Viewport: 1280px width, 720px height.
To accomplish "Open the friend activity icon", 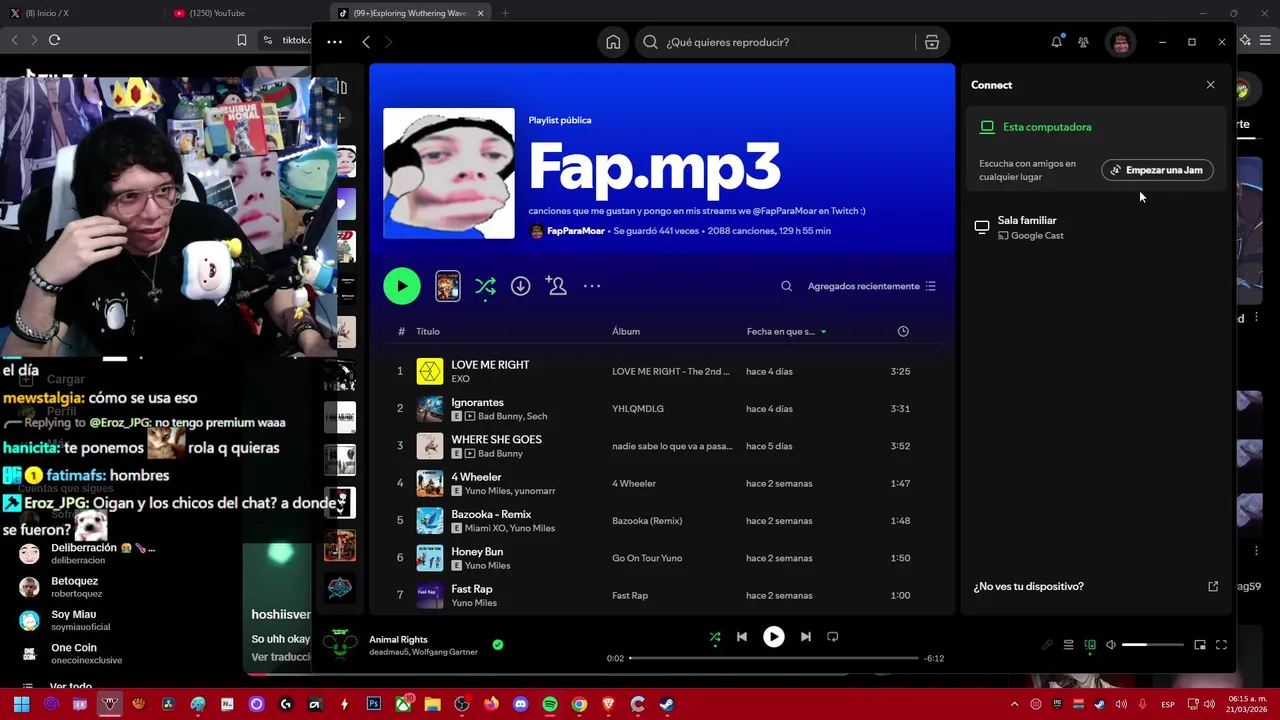I will coord(1083,42).
